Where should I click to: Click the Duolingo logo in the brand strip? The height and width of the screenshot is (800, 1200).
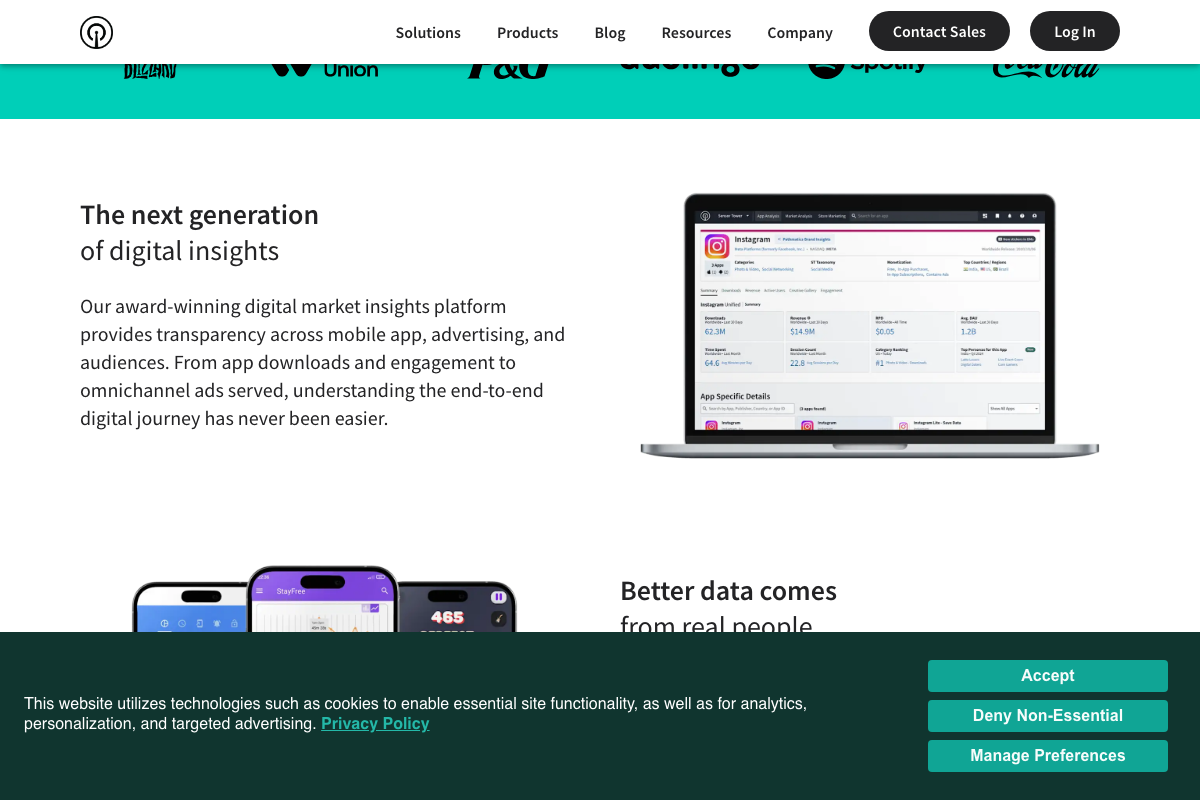coord(689,69)
